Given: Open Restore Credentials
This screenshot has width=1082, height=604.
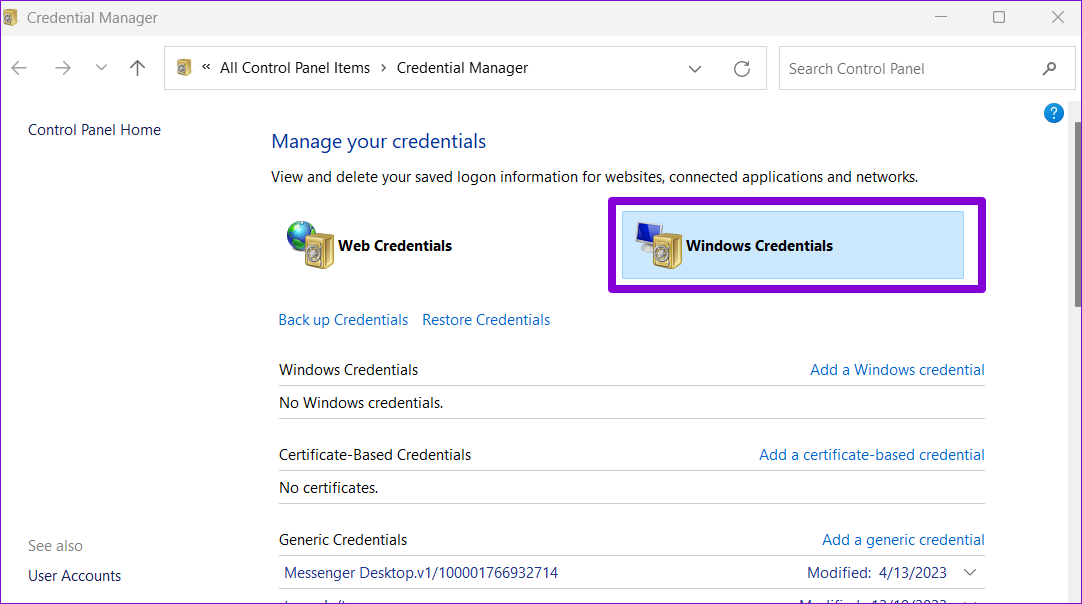Looking at the screenshot, I should (486, 320).
